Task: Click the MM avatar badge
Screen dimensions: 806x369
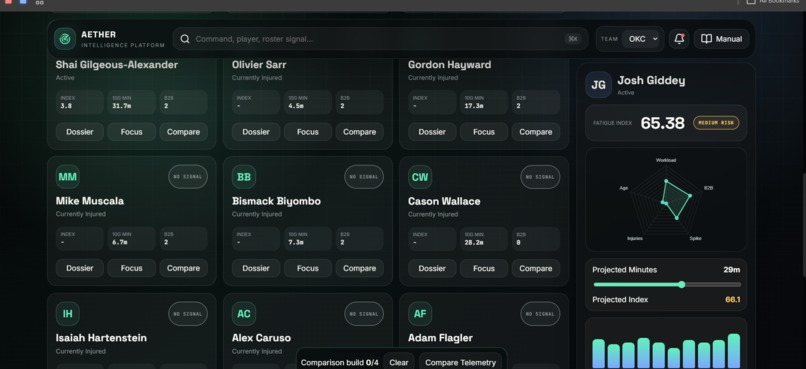Action: (67, 177)
